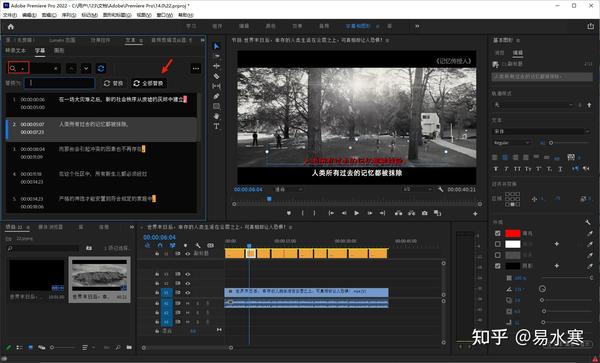Toggle the black shadow checkbox
Screen dimensions: 600x363
tap(497, 266)
